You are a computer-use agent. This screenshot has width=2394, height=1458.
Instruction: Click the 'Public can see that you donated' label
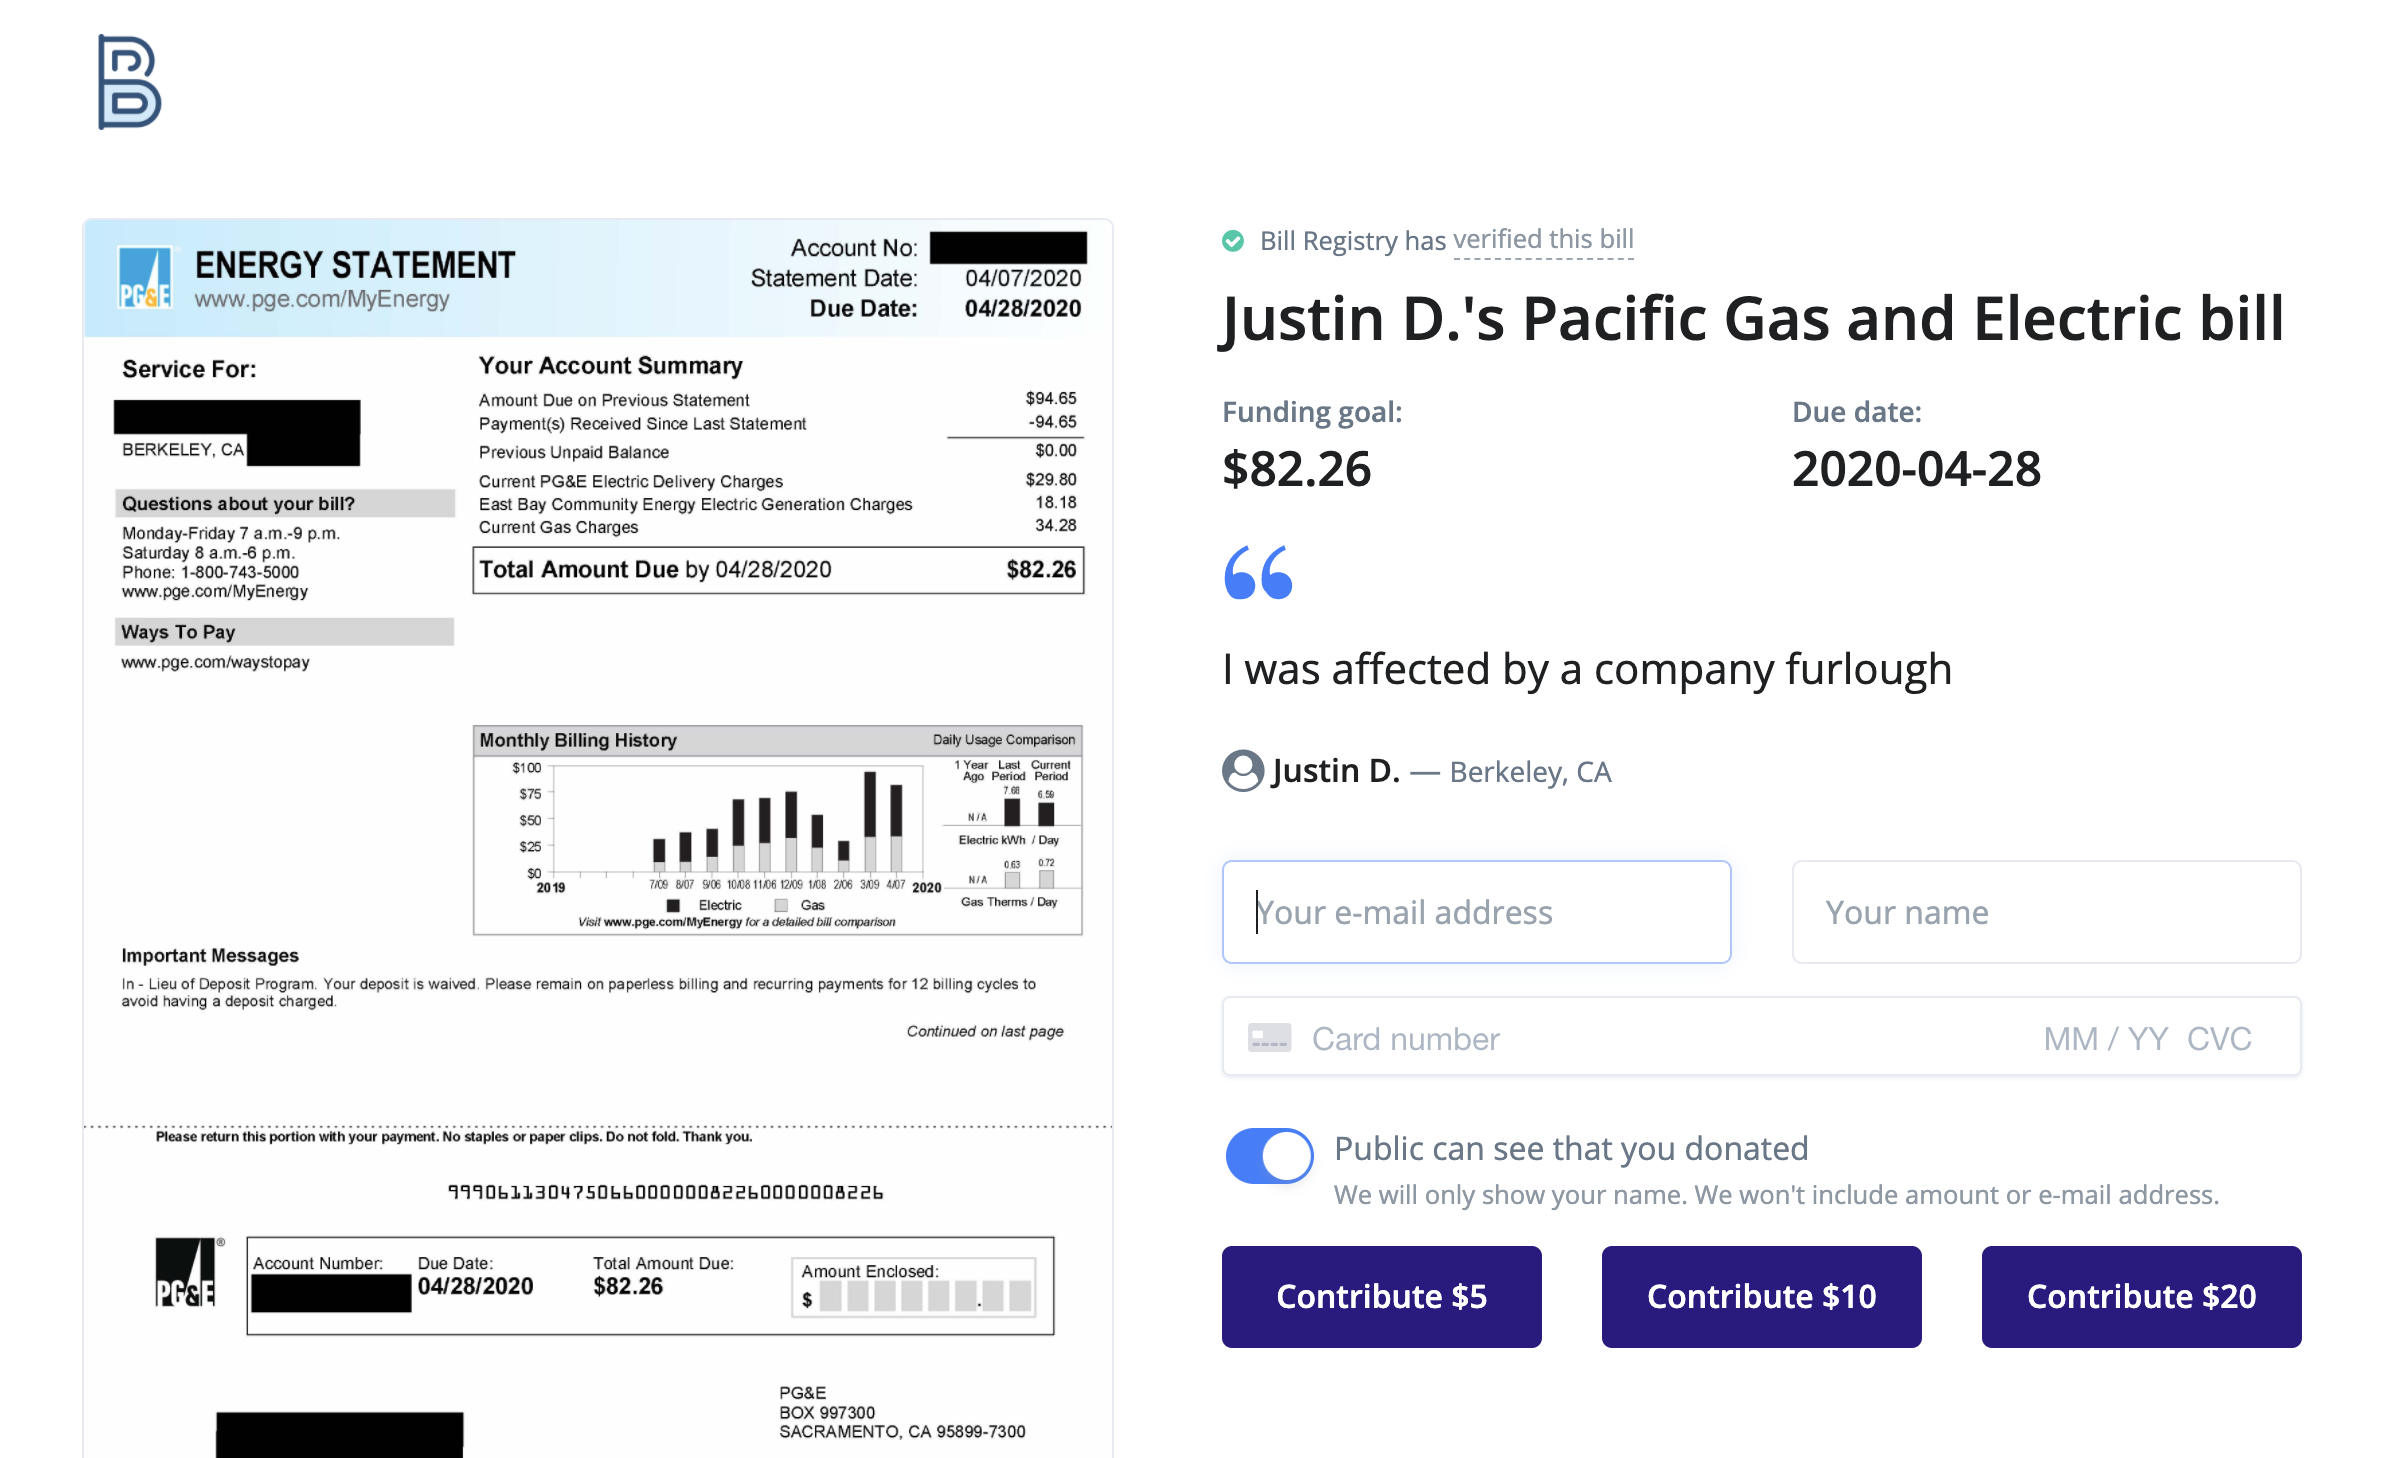(x=1571, y=1148)
